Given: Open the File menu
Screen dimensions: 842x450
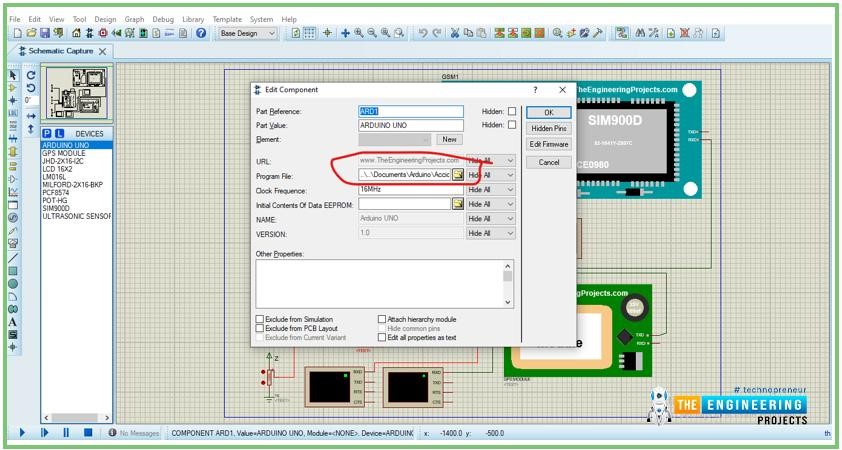Looking at the screenshot, I should (14, 19).
